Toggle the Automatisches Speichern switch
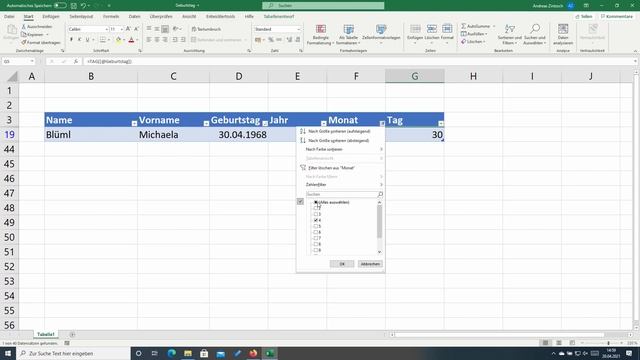Screen dimensions: 640x360 click(60, 6)
